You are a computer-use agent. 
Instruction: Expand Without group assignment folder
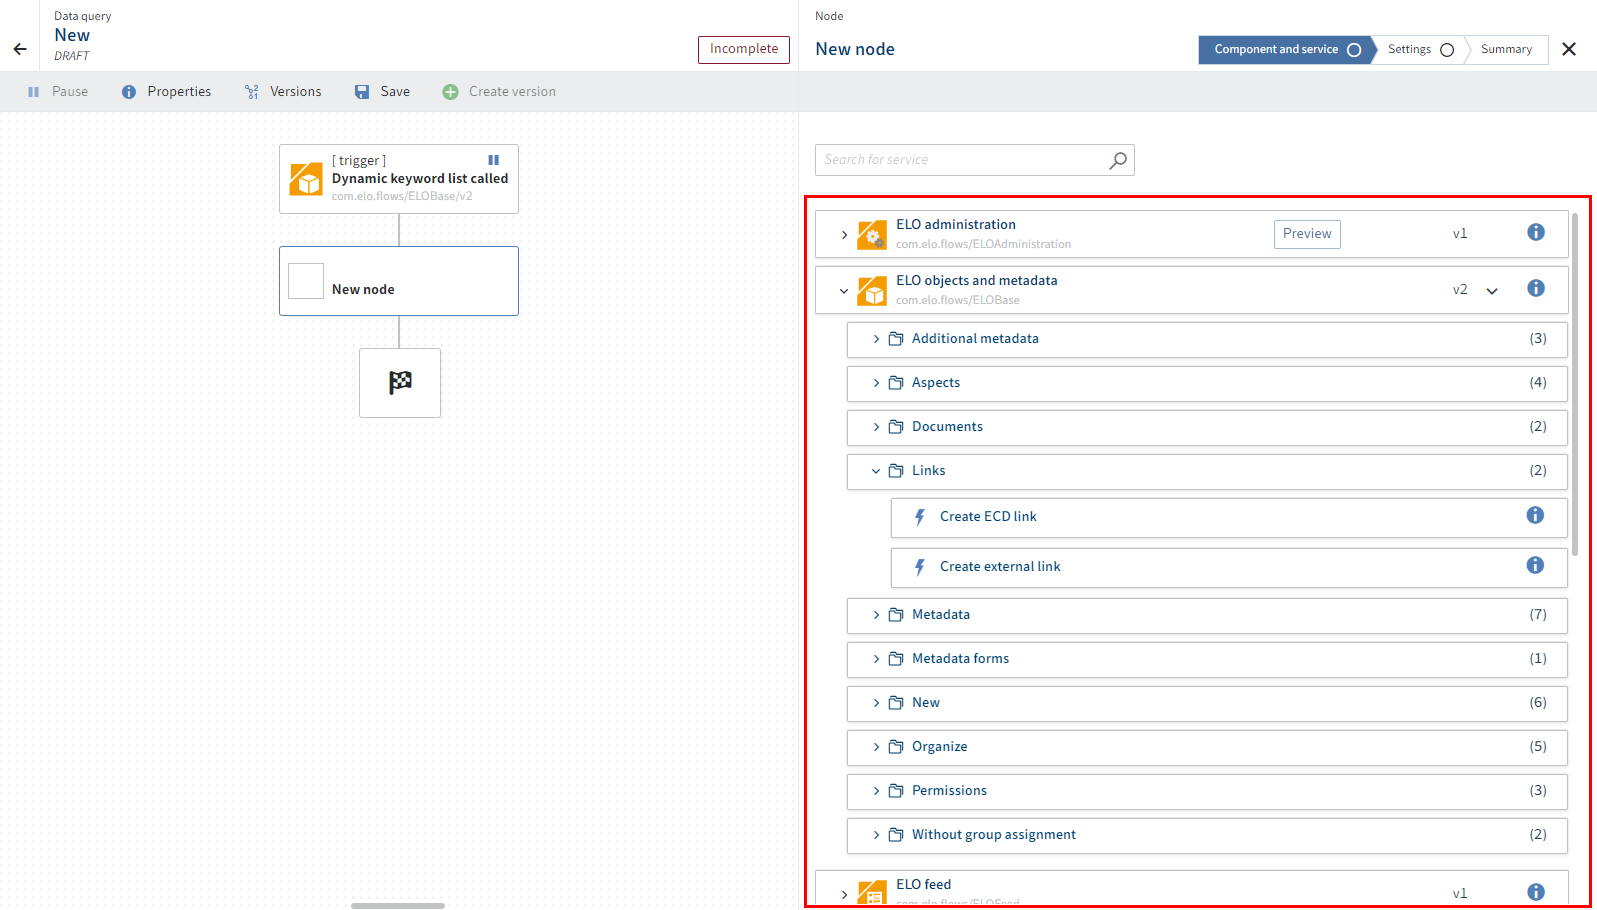point(876,835)
